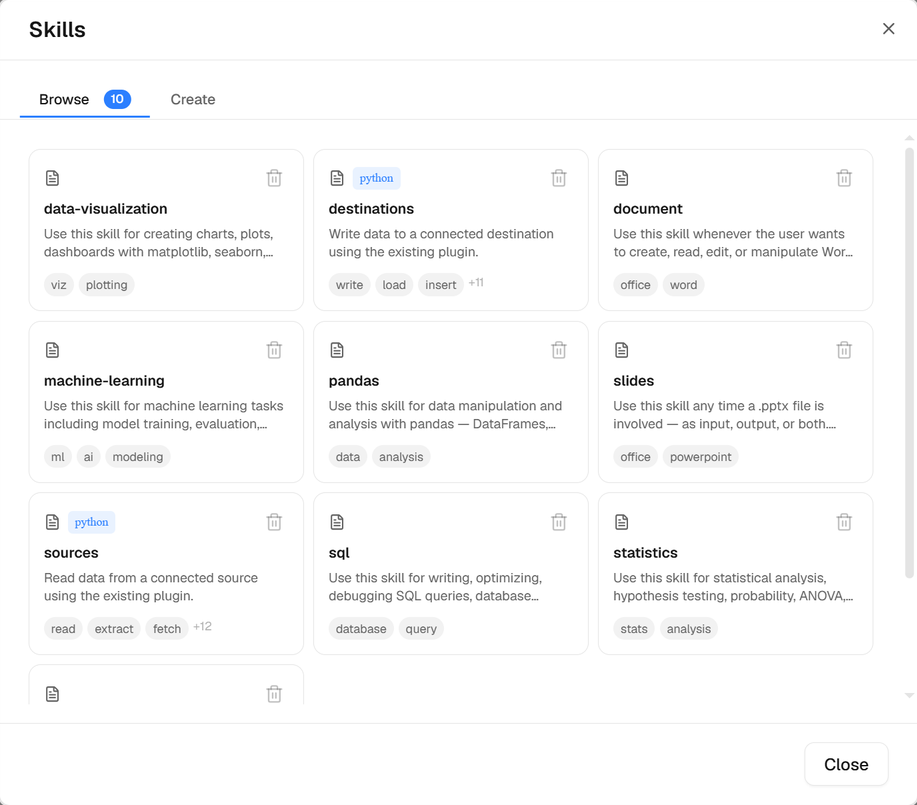Click trash icon on sql card

click(559, 522)
